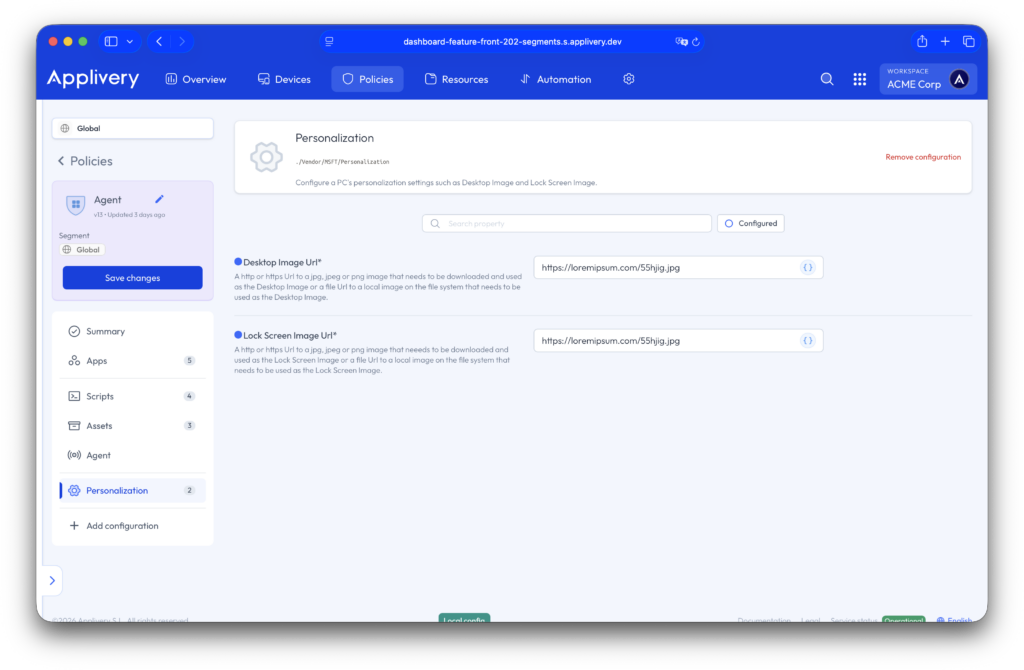Click variables braces icon in Desktop Image field
The image size is (1024, 670).
coord(807,267)
